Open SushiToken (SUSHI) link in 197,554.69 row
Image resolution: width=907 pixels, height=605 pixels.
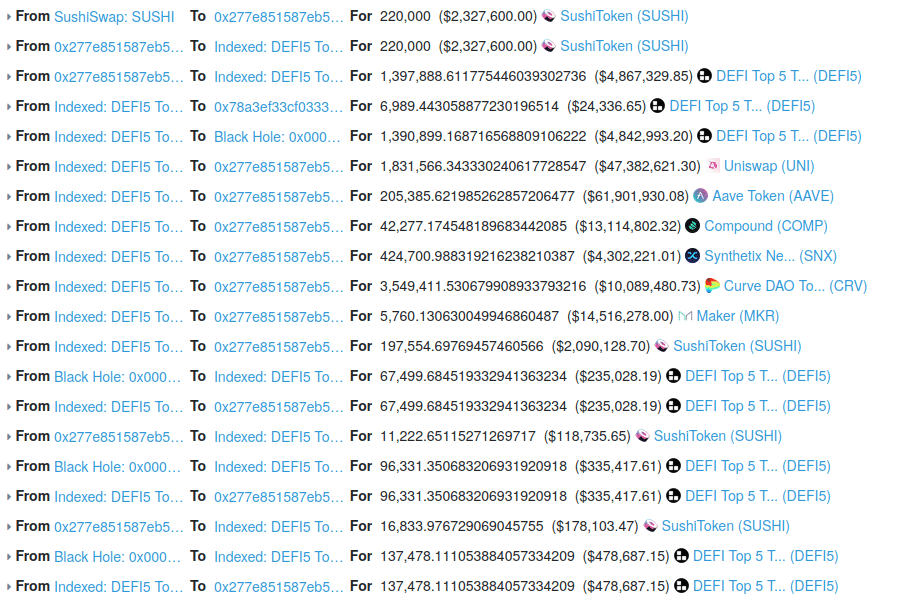click(738, 346)
